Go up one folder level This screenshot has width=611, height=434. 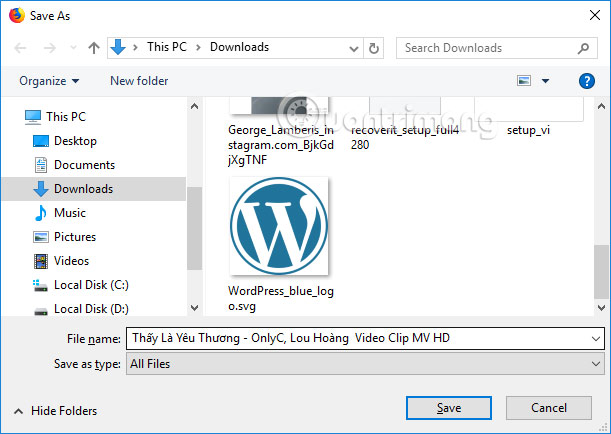coord(94,48)
